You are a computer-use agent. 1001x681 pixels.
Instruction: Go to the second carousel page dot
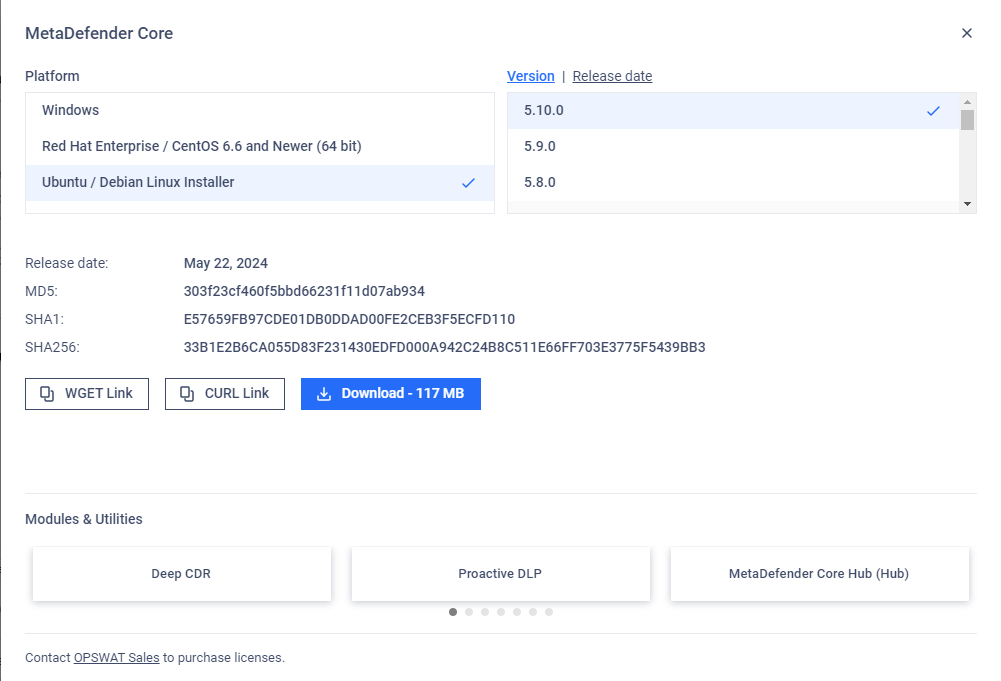pos(469,612)
